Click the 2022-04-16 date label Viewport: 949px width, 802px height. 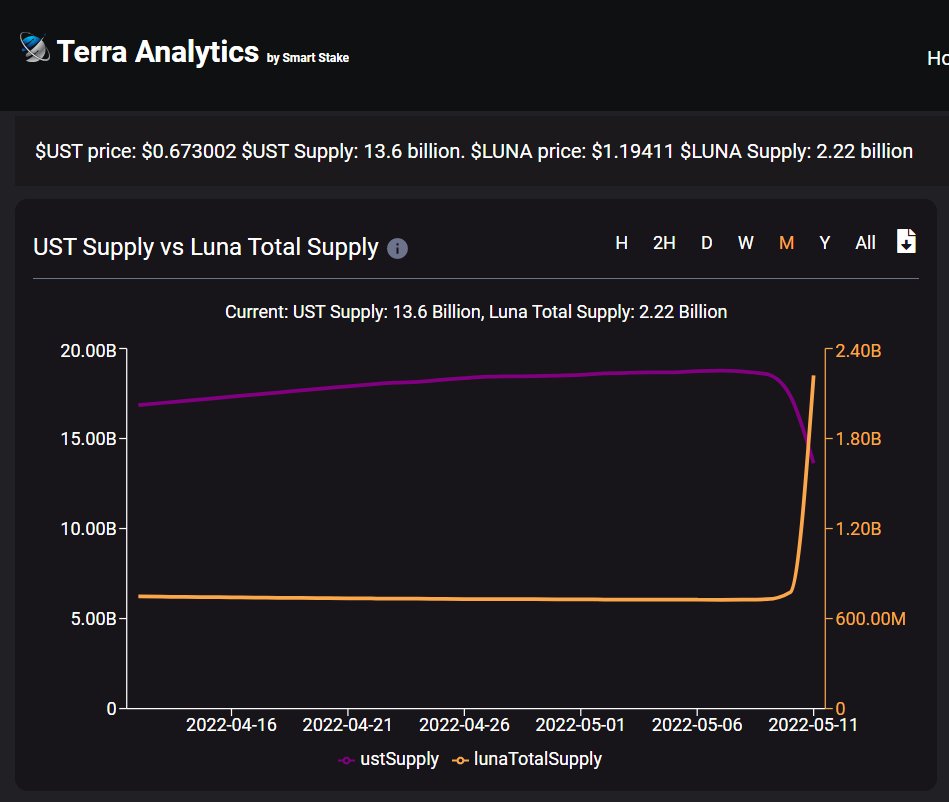point(231,725)
